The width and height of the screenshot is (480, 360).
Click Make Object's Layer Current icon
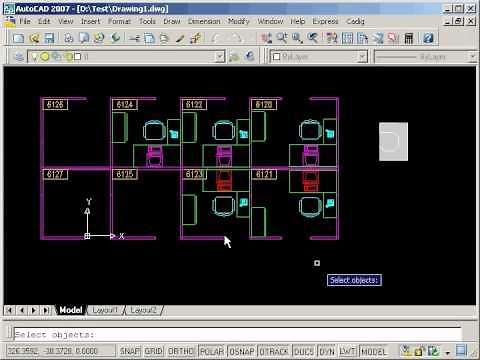point(234,57)
